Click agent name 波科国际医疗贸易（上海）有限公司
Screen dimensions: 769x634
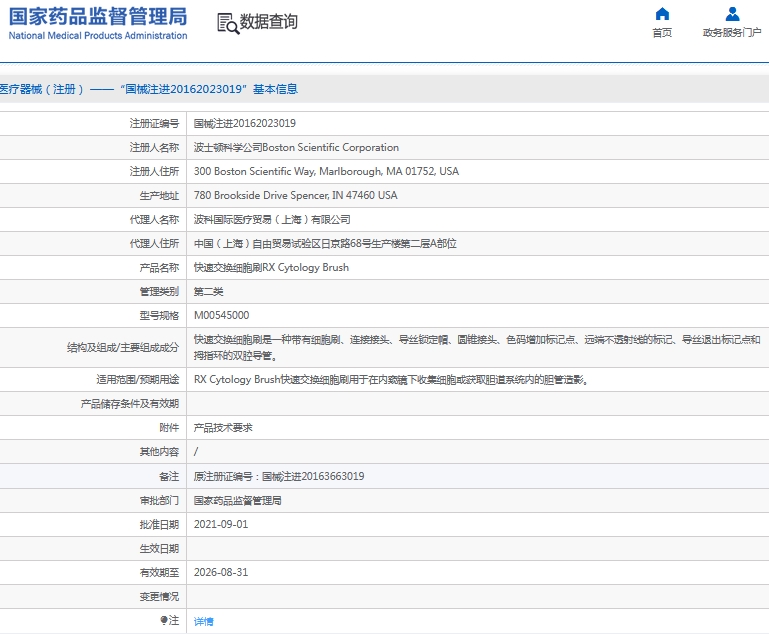pos(272,219)
